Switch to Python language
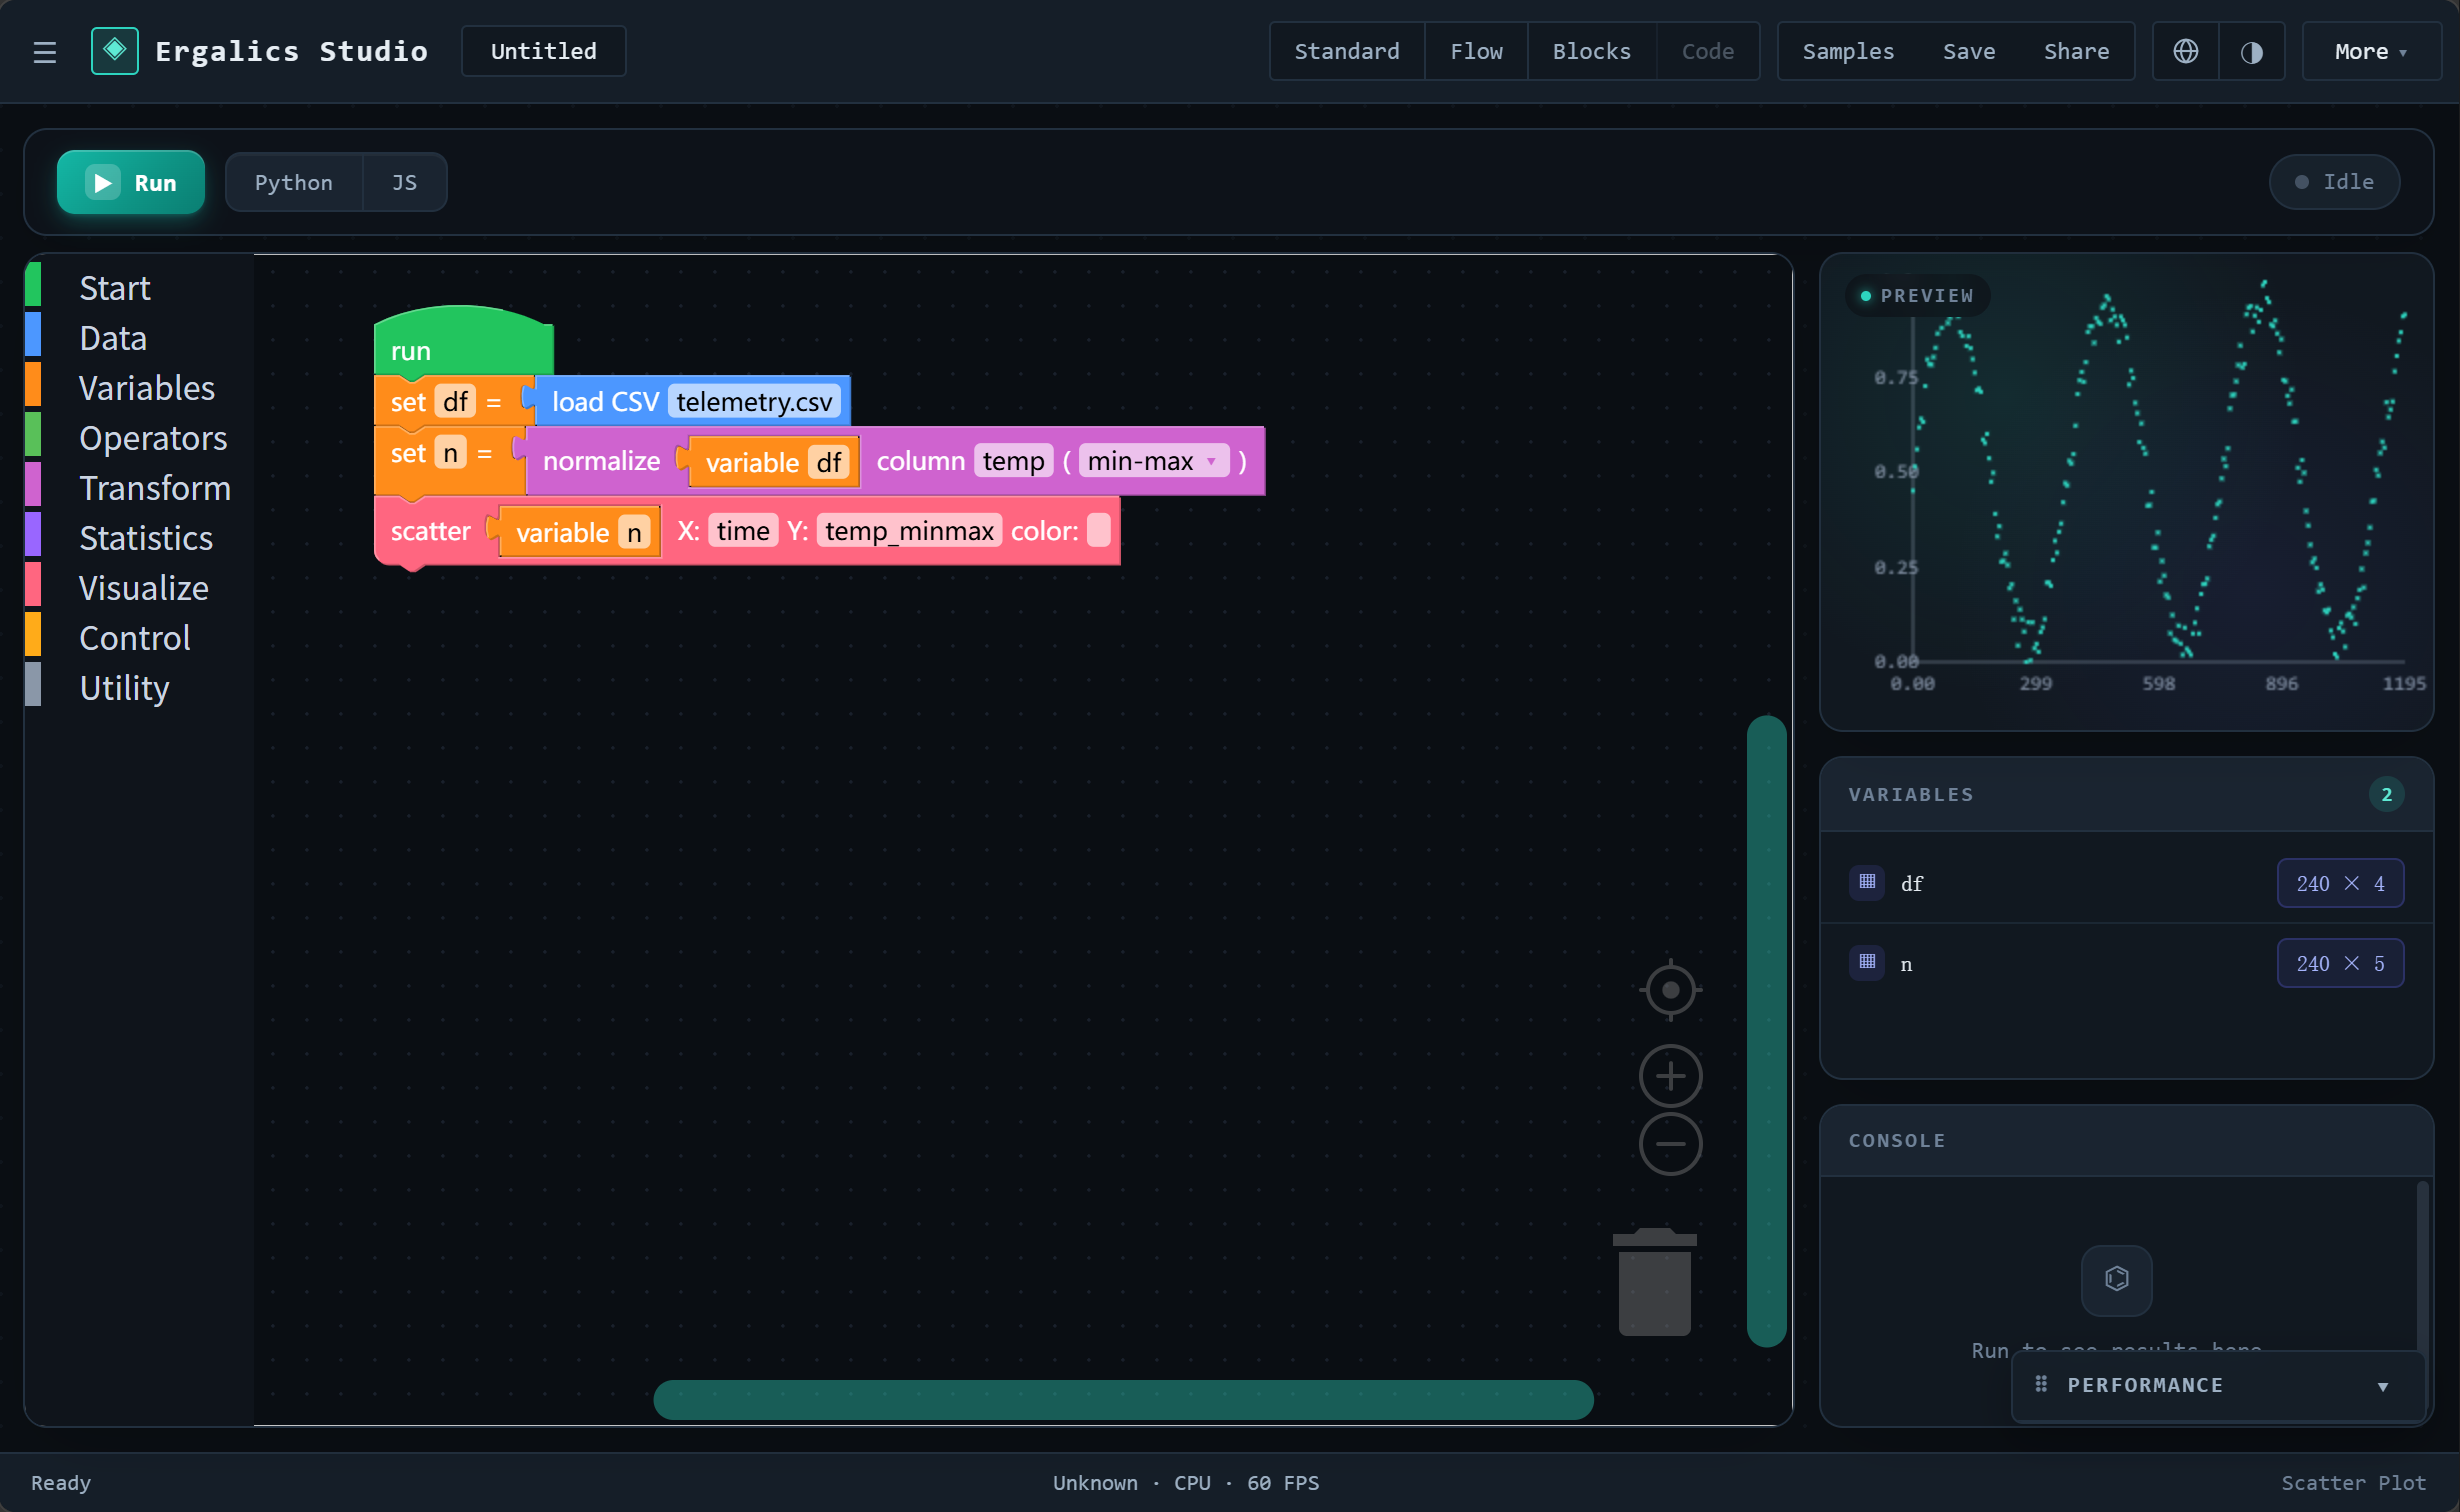Image resolution: width=2460 pixels, height=1512 pixels. [293, 182]
